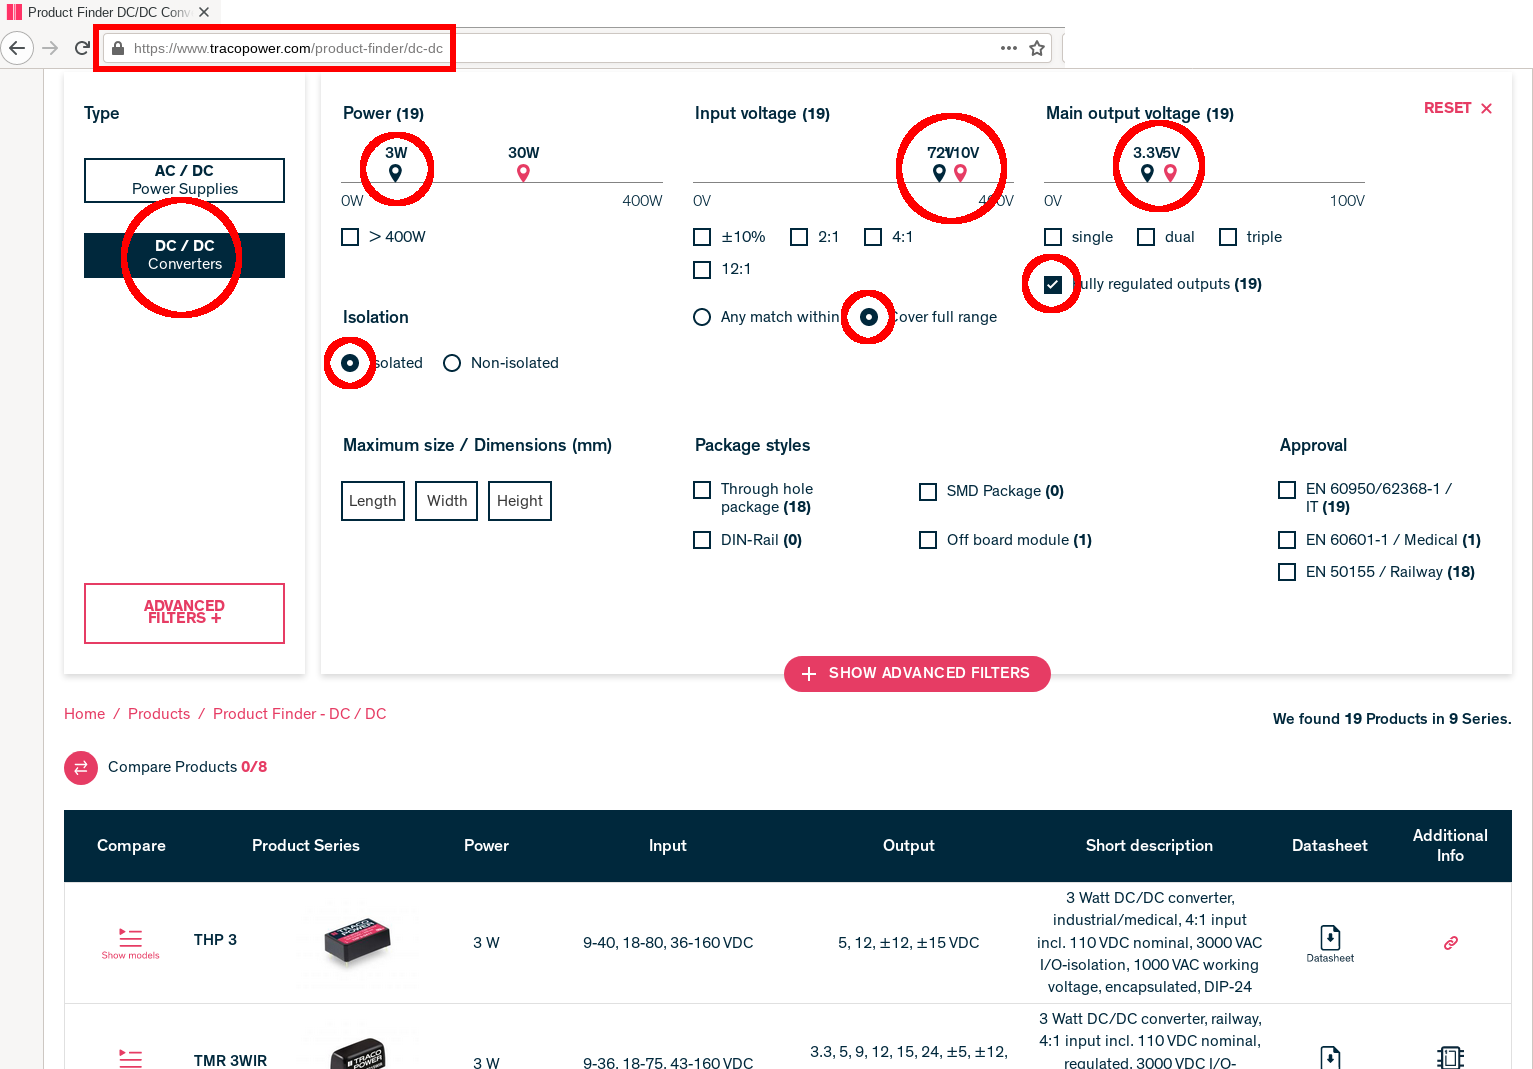Click the THP 3 product image
Viewport: 1533px width, 1069px height.
pyautogui.click(x=357, y=942)
